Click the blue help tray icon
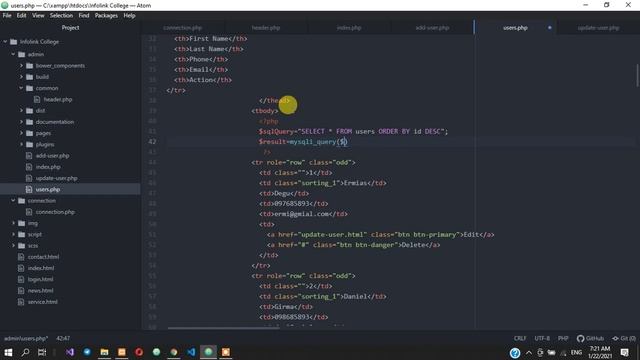Image resolution: width=640 pixels, height=360 pixels. pyautogui.click(x=515, y=353)
